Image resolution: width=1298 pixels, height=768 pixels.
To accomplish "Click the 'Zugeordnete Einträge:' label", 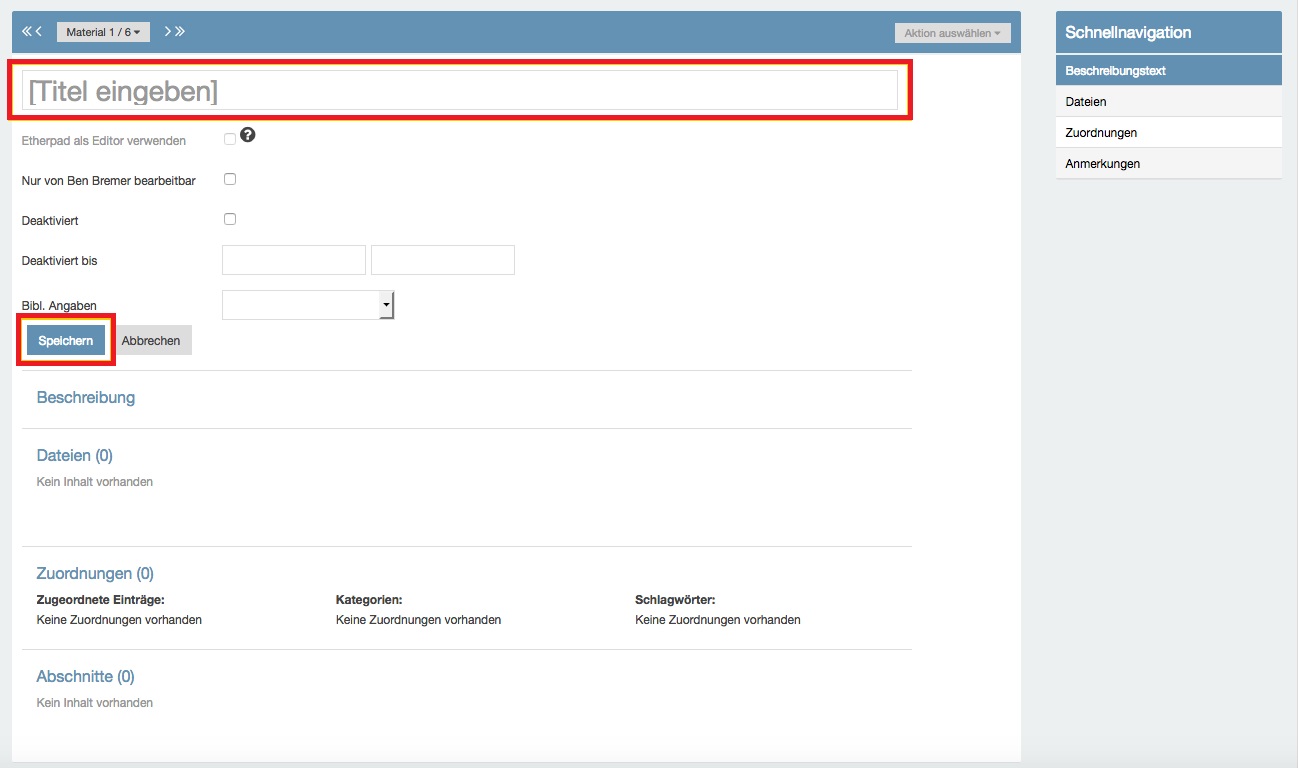I will click(100, 600).
